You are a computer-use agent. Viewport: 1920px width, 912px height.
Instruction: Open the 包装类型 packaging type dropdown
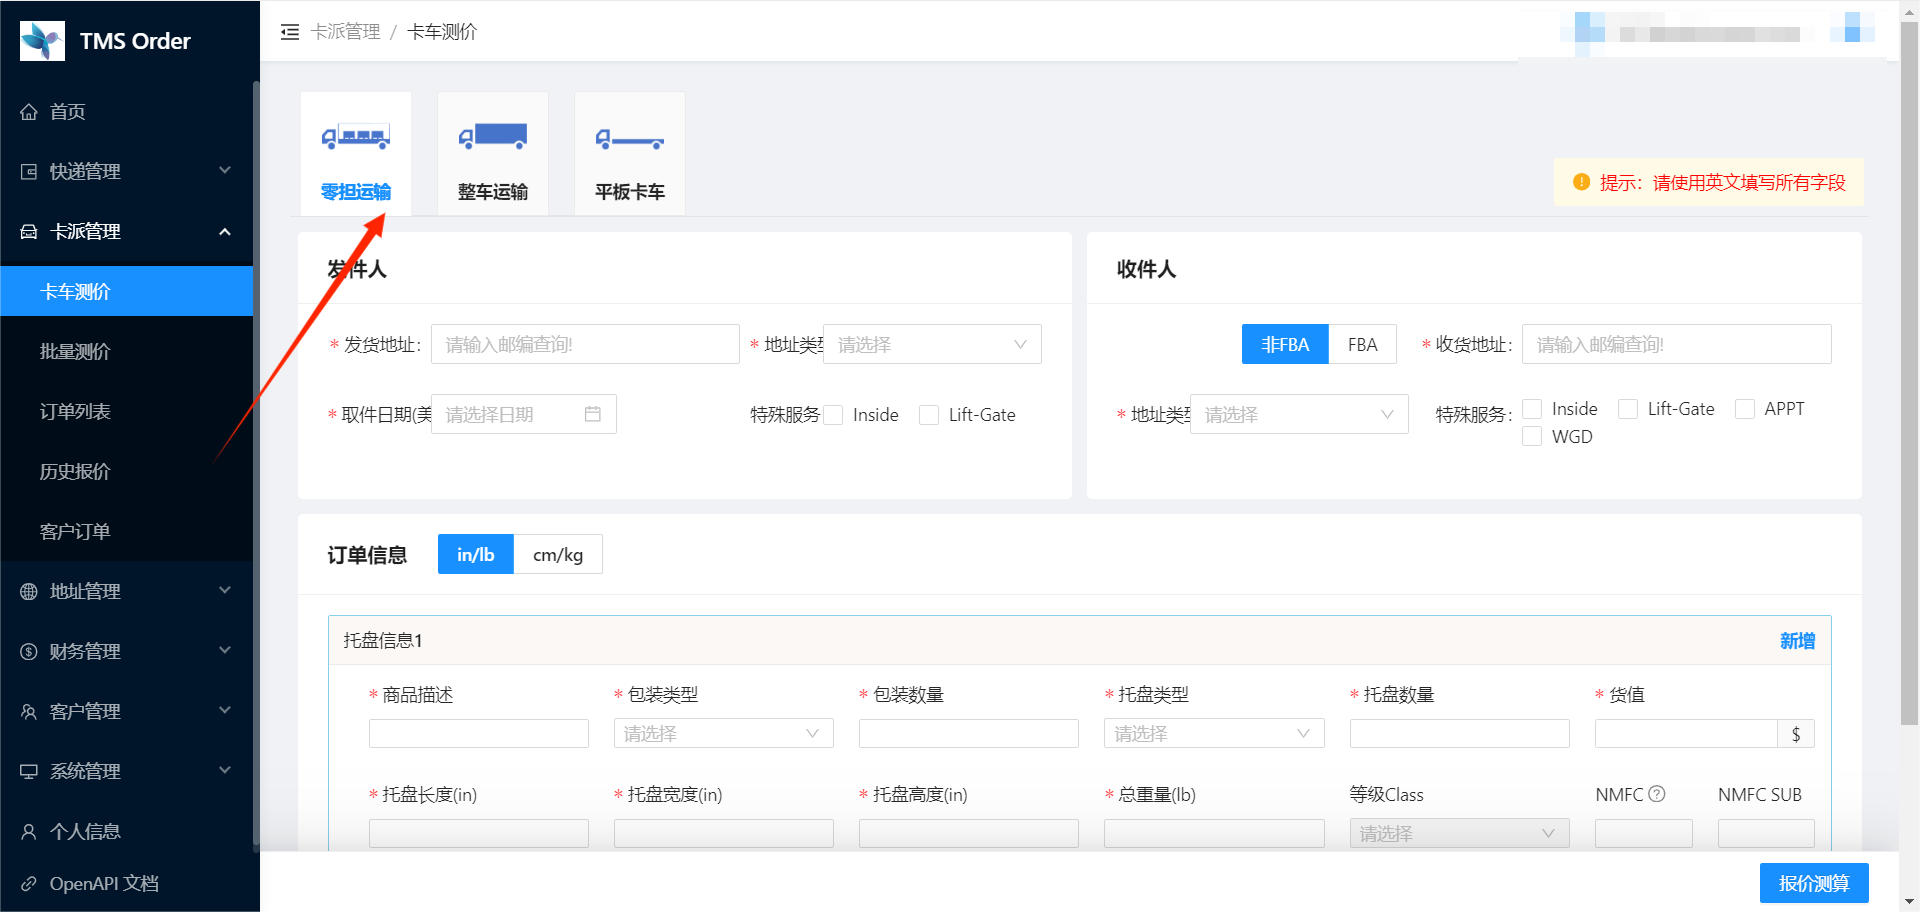(723, 734)
